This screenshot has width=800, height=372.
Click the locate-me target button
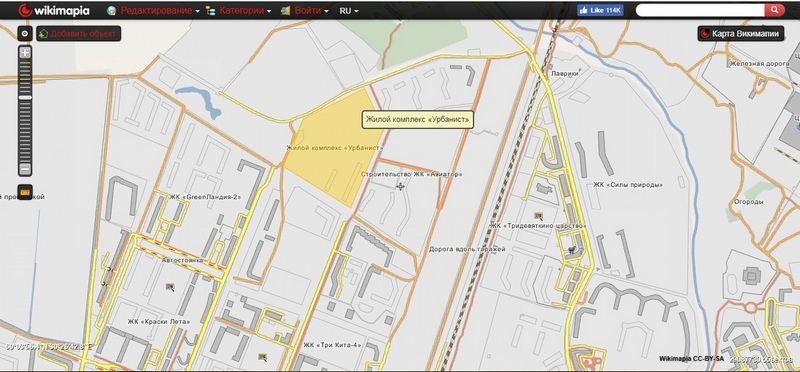(25, 34)
